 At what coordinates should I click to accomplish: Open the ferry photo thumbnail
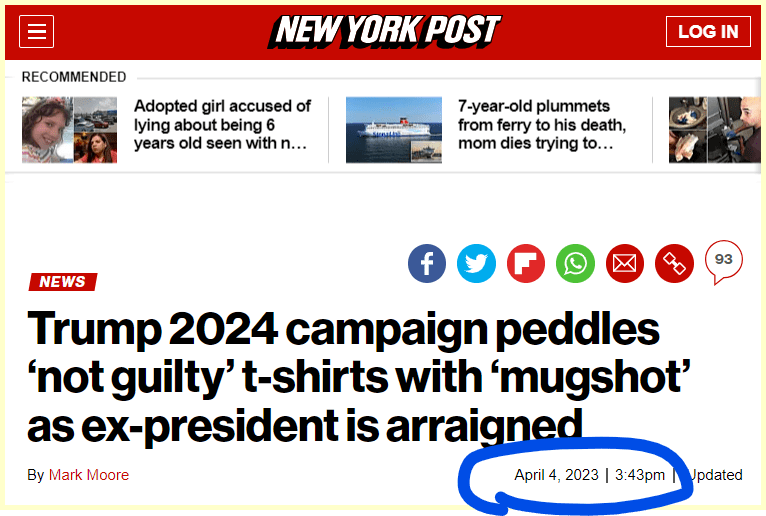(x=394, y=129)
